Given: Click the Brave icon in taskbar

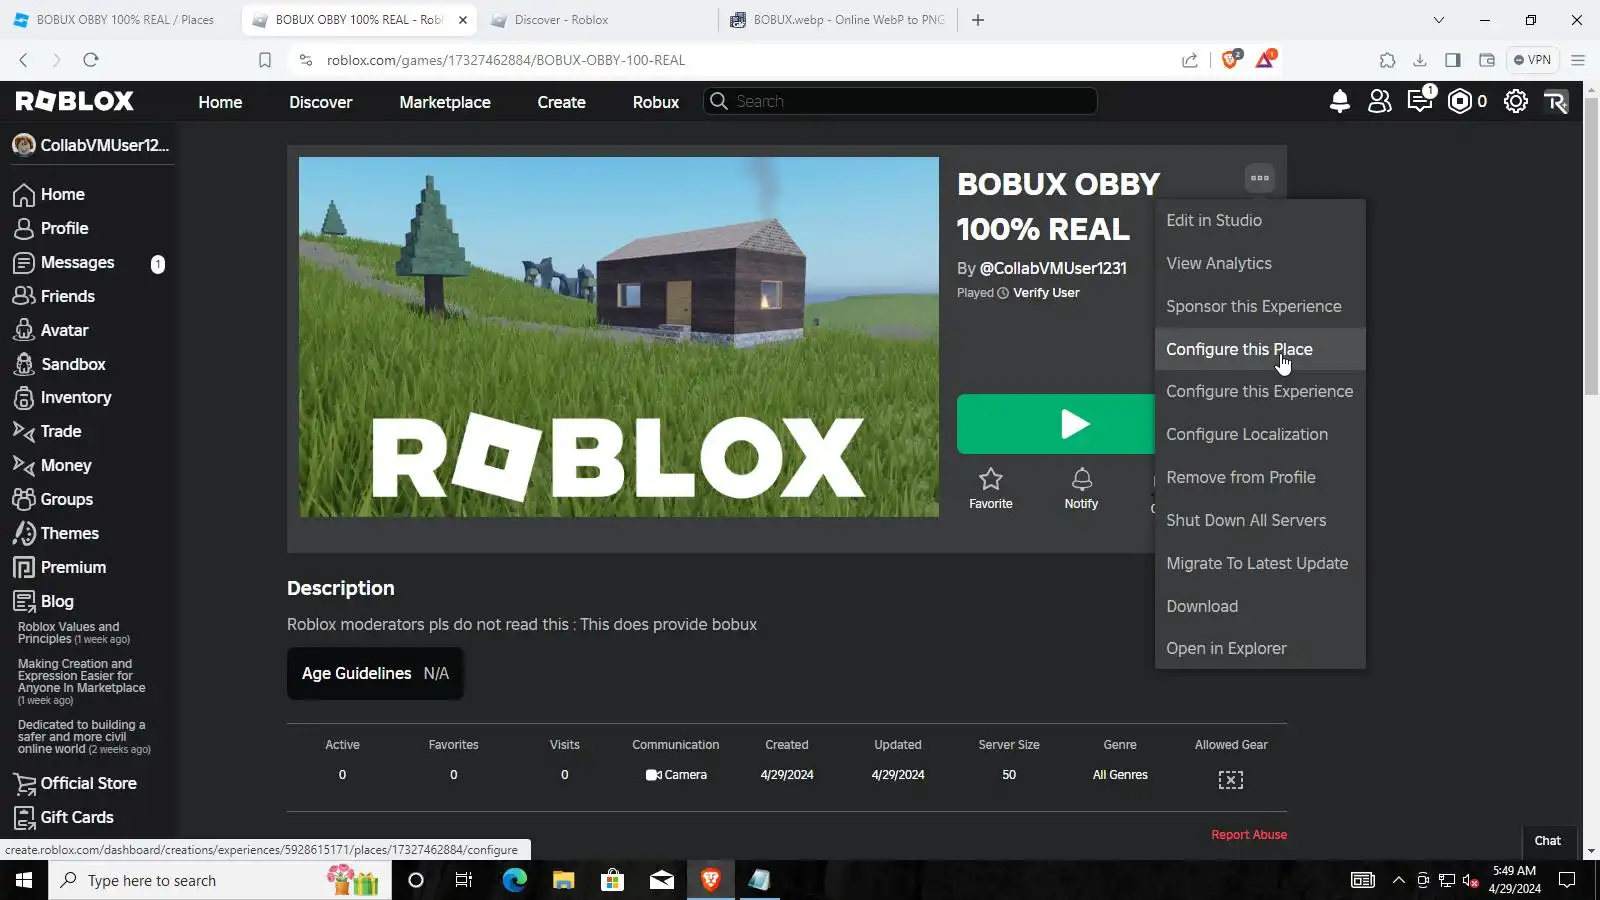Looking at the screenshot, I should (x=711, y=880).
